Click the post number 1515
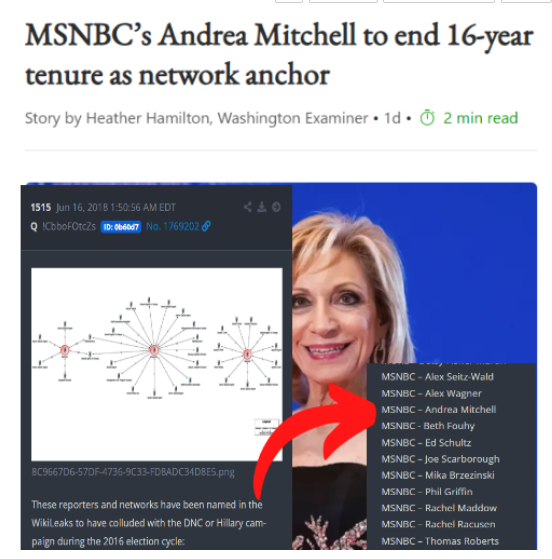 [x=41, y=207]
